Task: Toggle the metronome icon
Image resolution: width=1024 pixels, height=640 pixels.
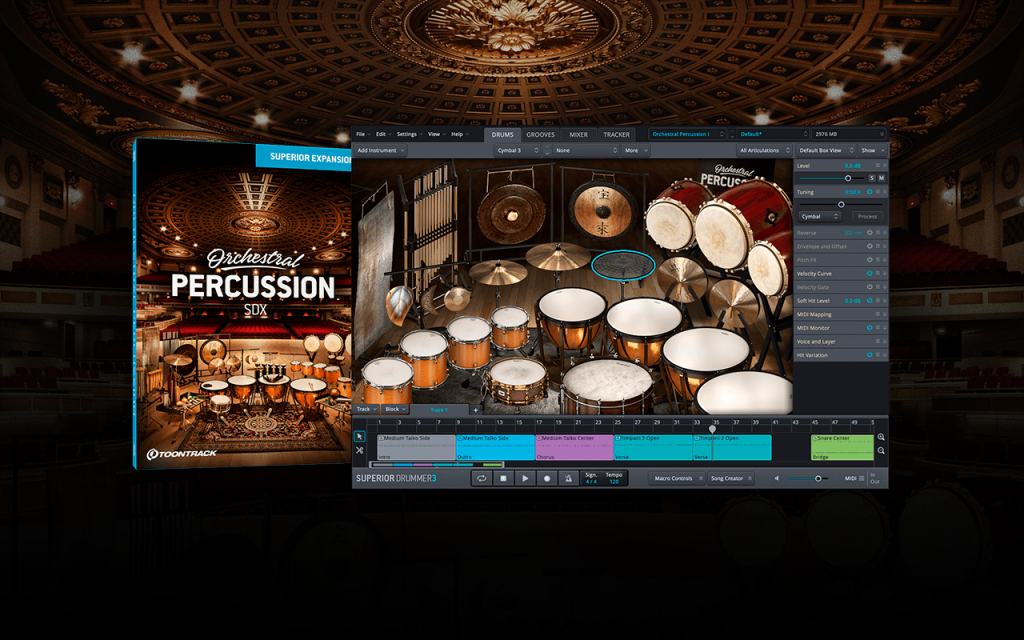Action: click(x=568, y=478)
